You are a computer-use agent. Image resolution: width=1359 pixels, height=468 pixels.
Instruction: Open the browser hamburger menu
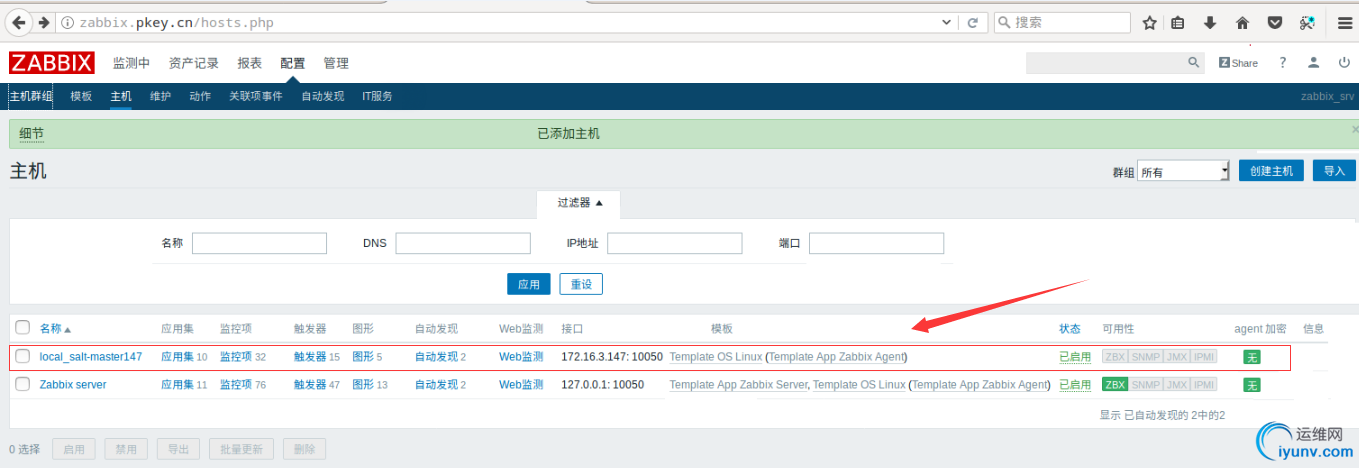coord(1345,22)
